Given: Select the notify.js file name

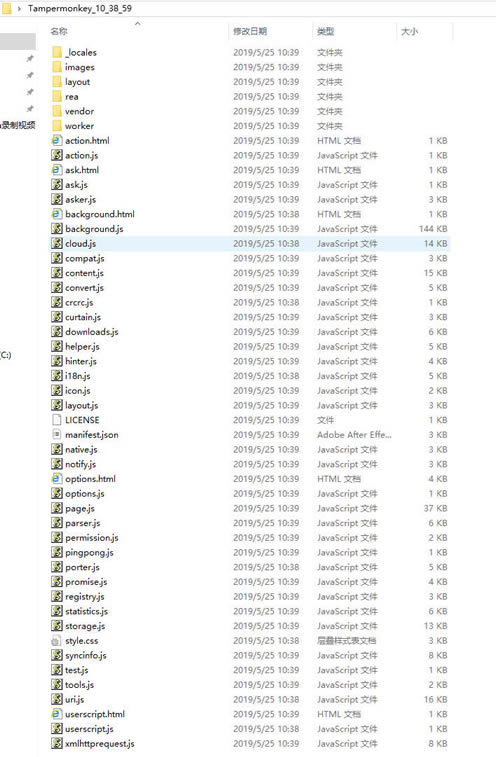Looking at the screenshot, I should coord(81,464).
